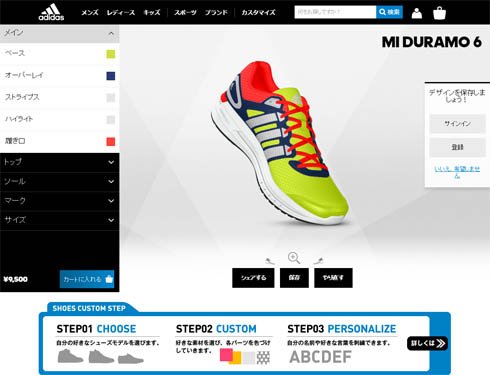The image size is (490, 375).
Task: Click the 保存 save button
Action: 294,278
